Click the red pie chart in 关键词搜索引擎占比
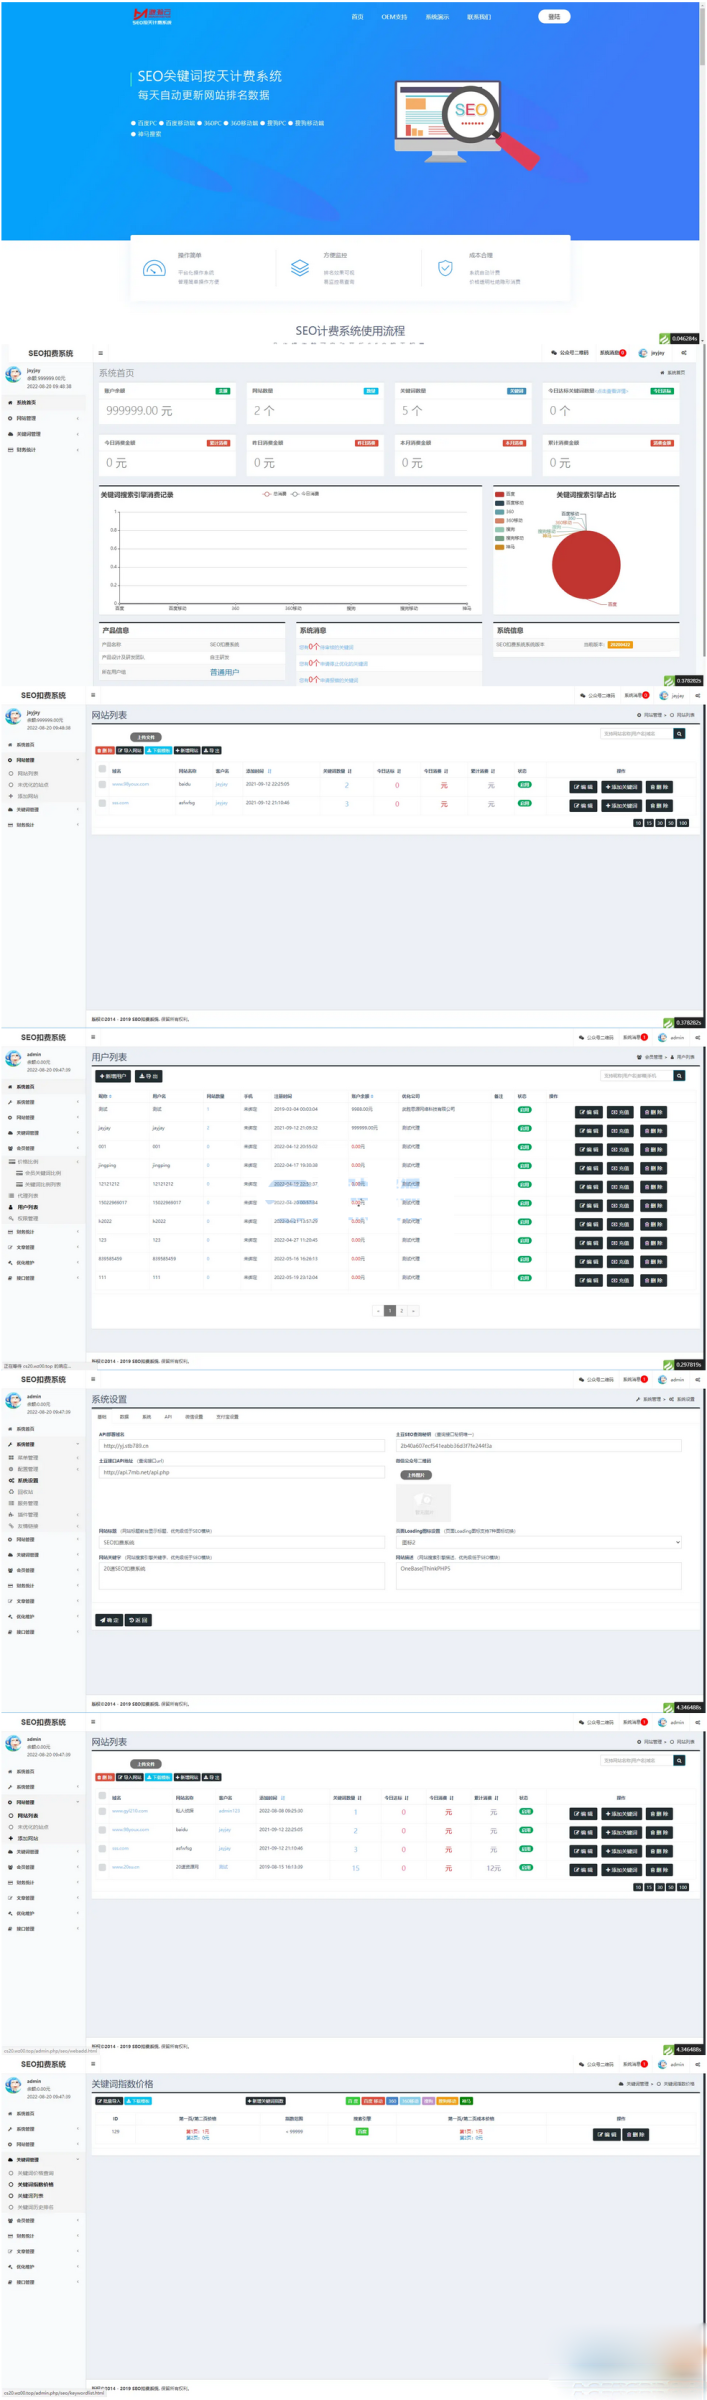 [586, 564]
